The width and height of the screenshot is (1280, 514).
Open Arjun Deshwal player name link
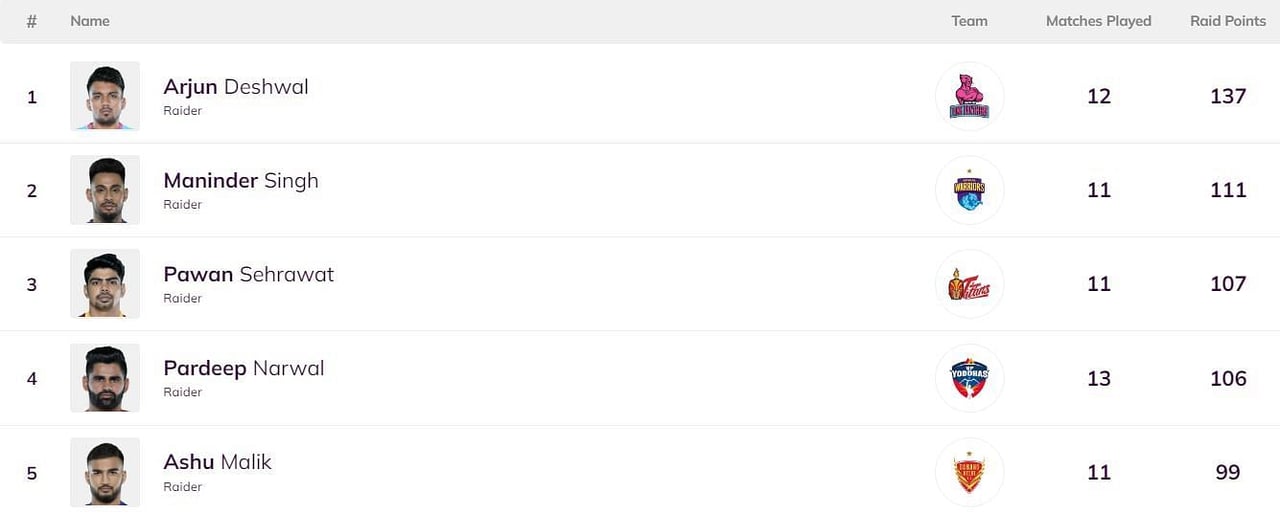(x=236, y=87)
